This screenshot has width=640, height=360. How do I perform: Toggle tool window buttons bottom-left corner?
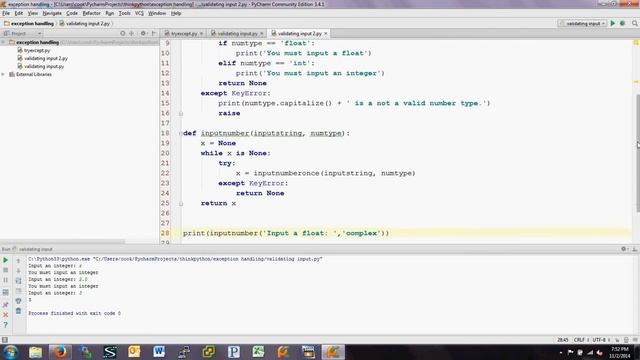[x=4, y=340]
